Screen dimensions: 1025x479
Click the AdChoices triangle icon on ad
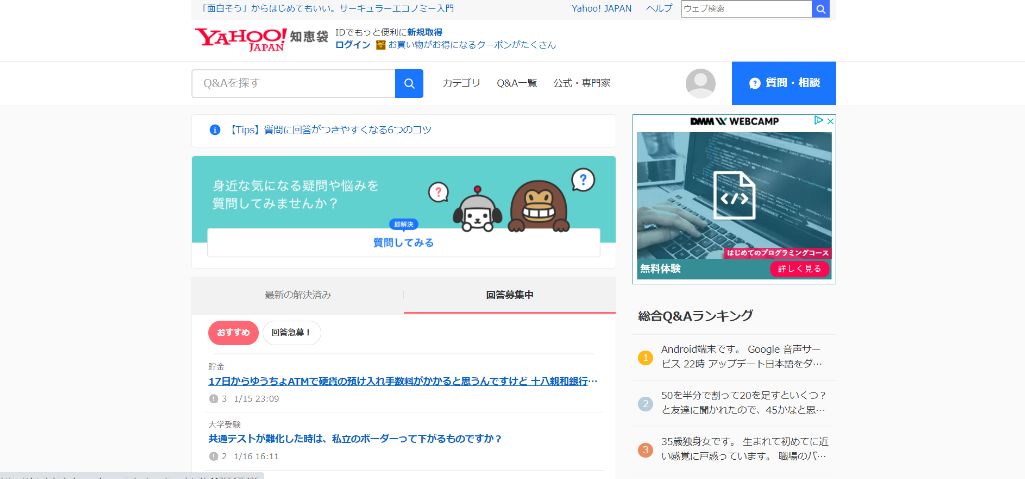(x=818, y=121)
